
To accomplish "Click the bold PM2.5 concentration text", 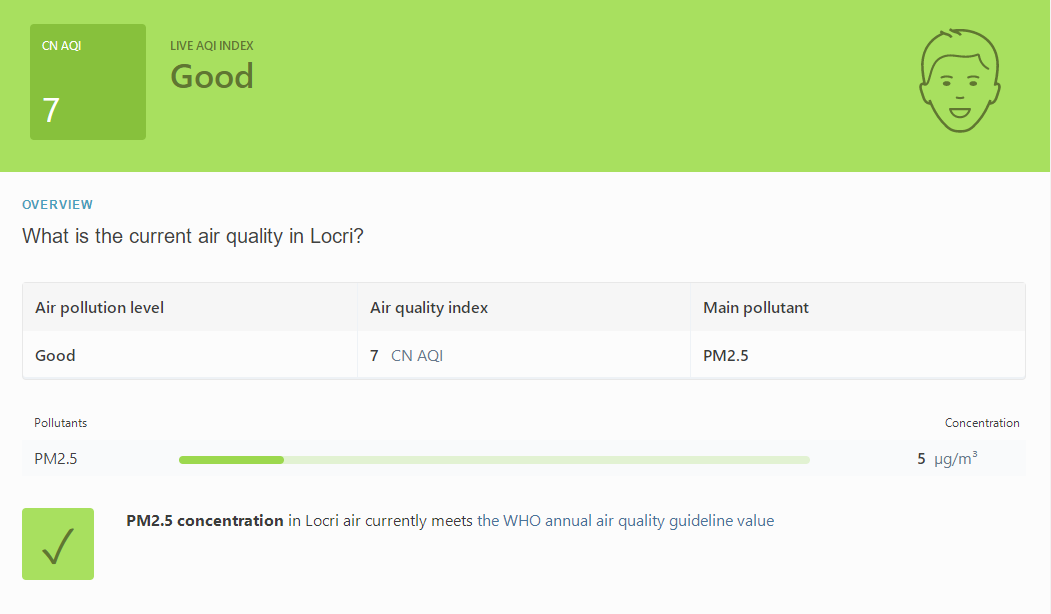I will click(x=205, y=521).
